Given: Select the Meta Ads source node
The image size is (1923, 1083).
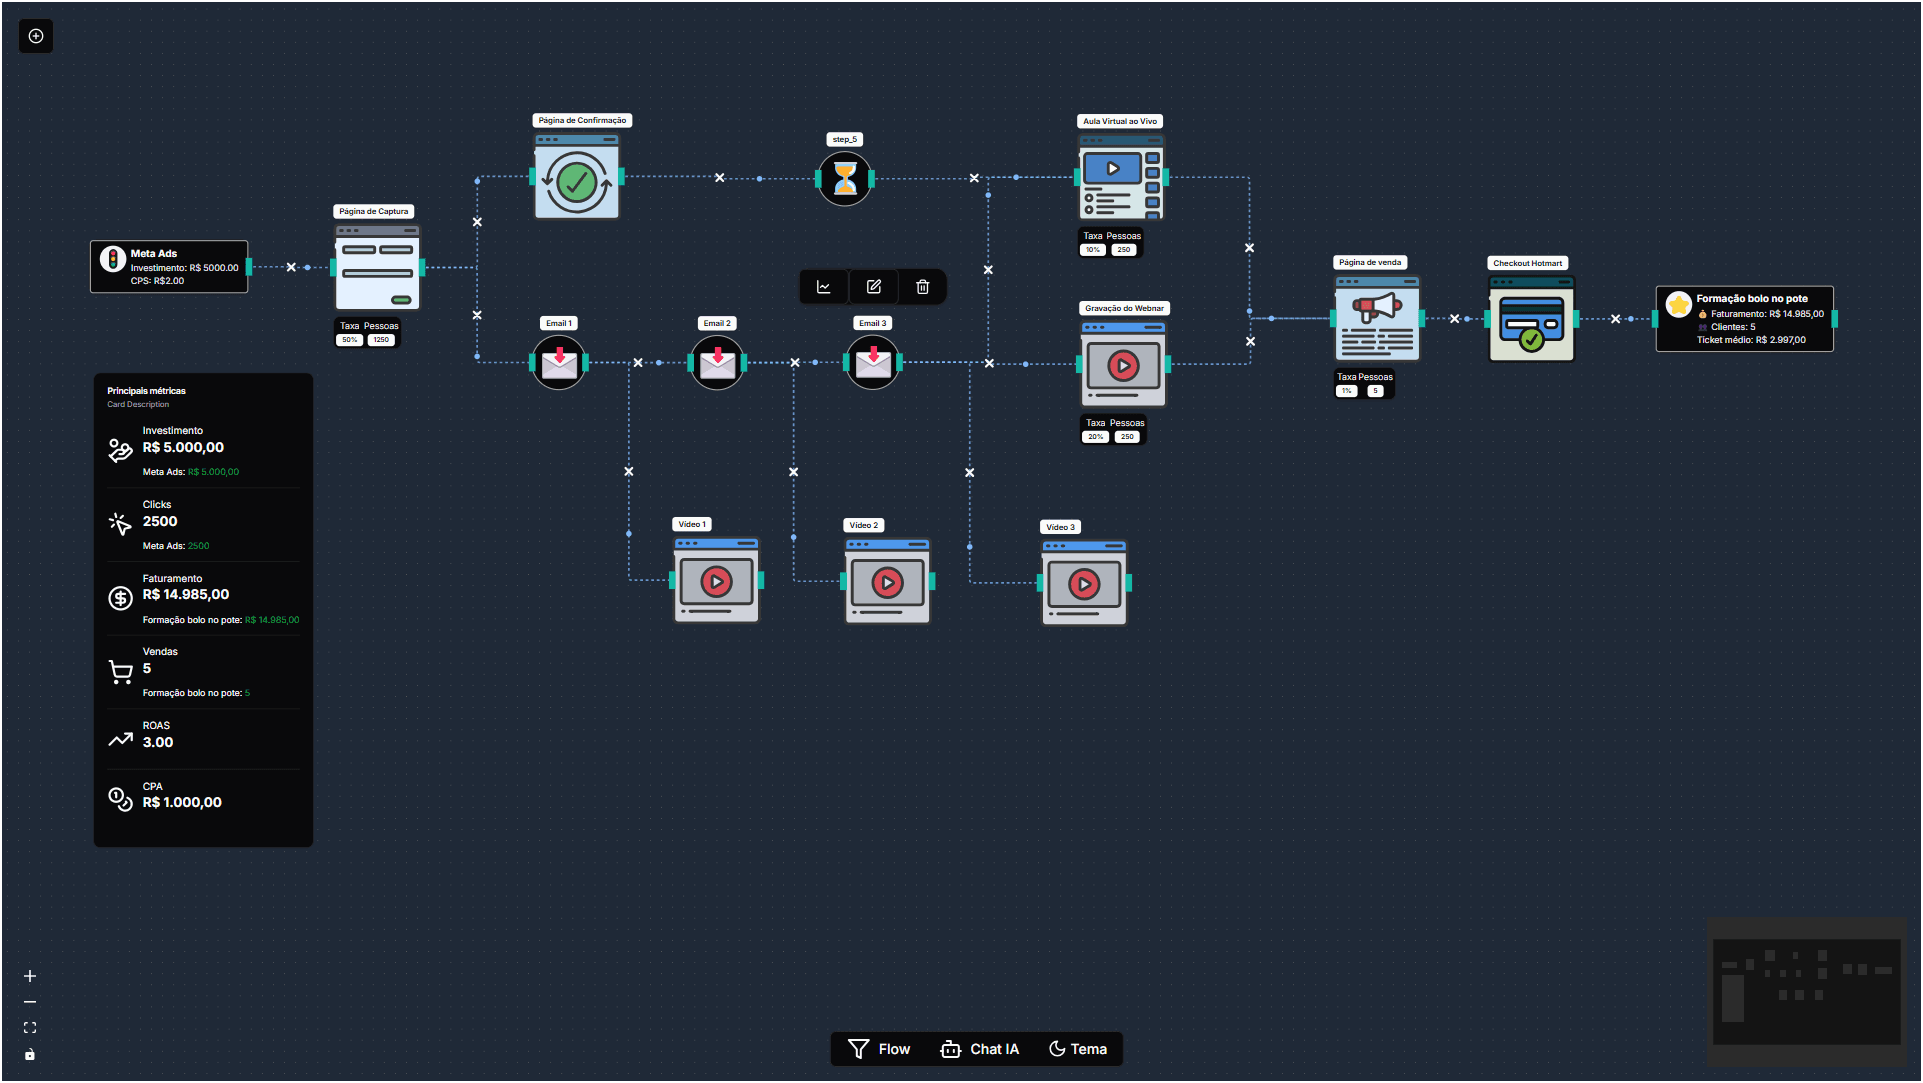Looking at the screenshot, I should (169, 267).
